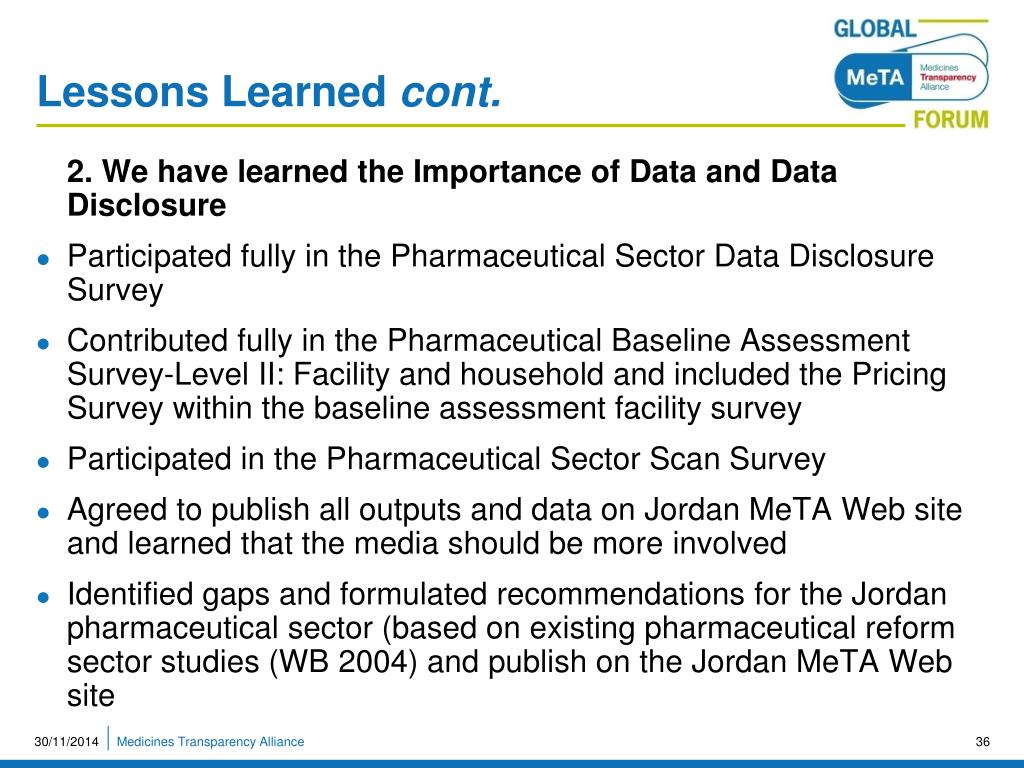Click the bullet before Pharmaceutical Sector Scan Survey

point(44,462)
